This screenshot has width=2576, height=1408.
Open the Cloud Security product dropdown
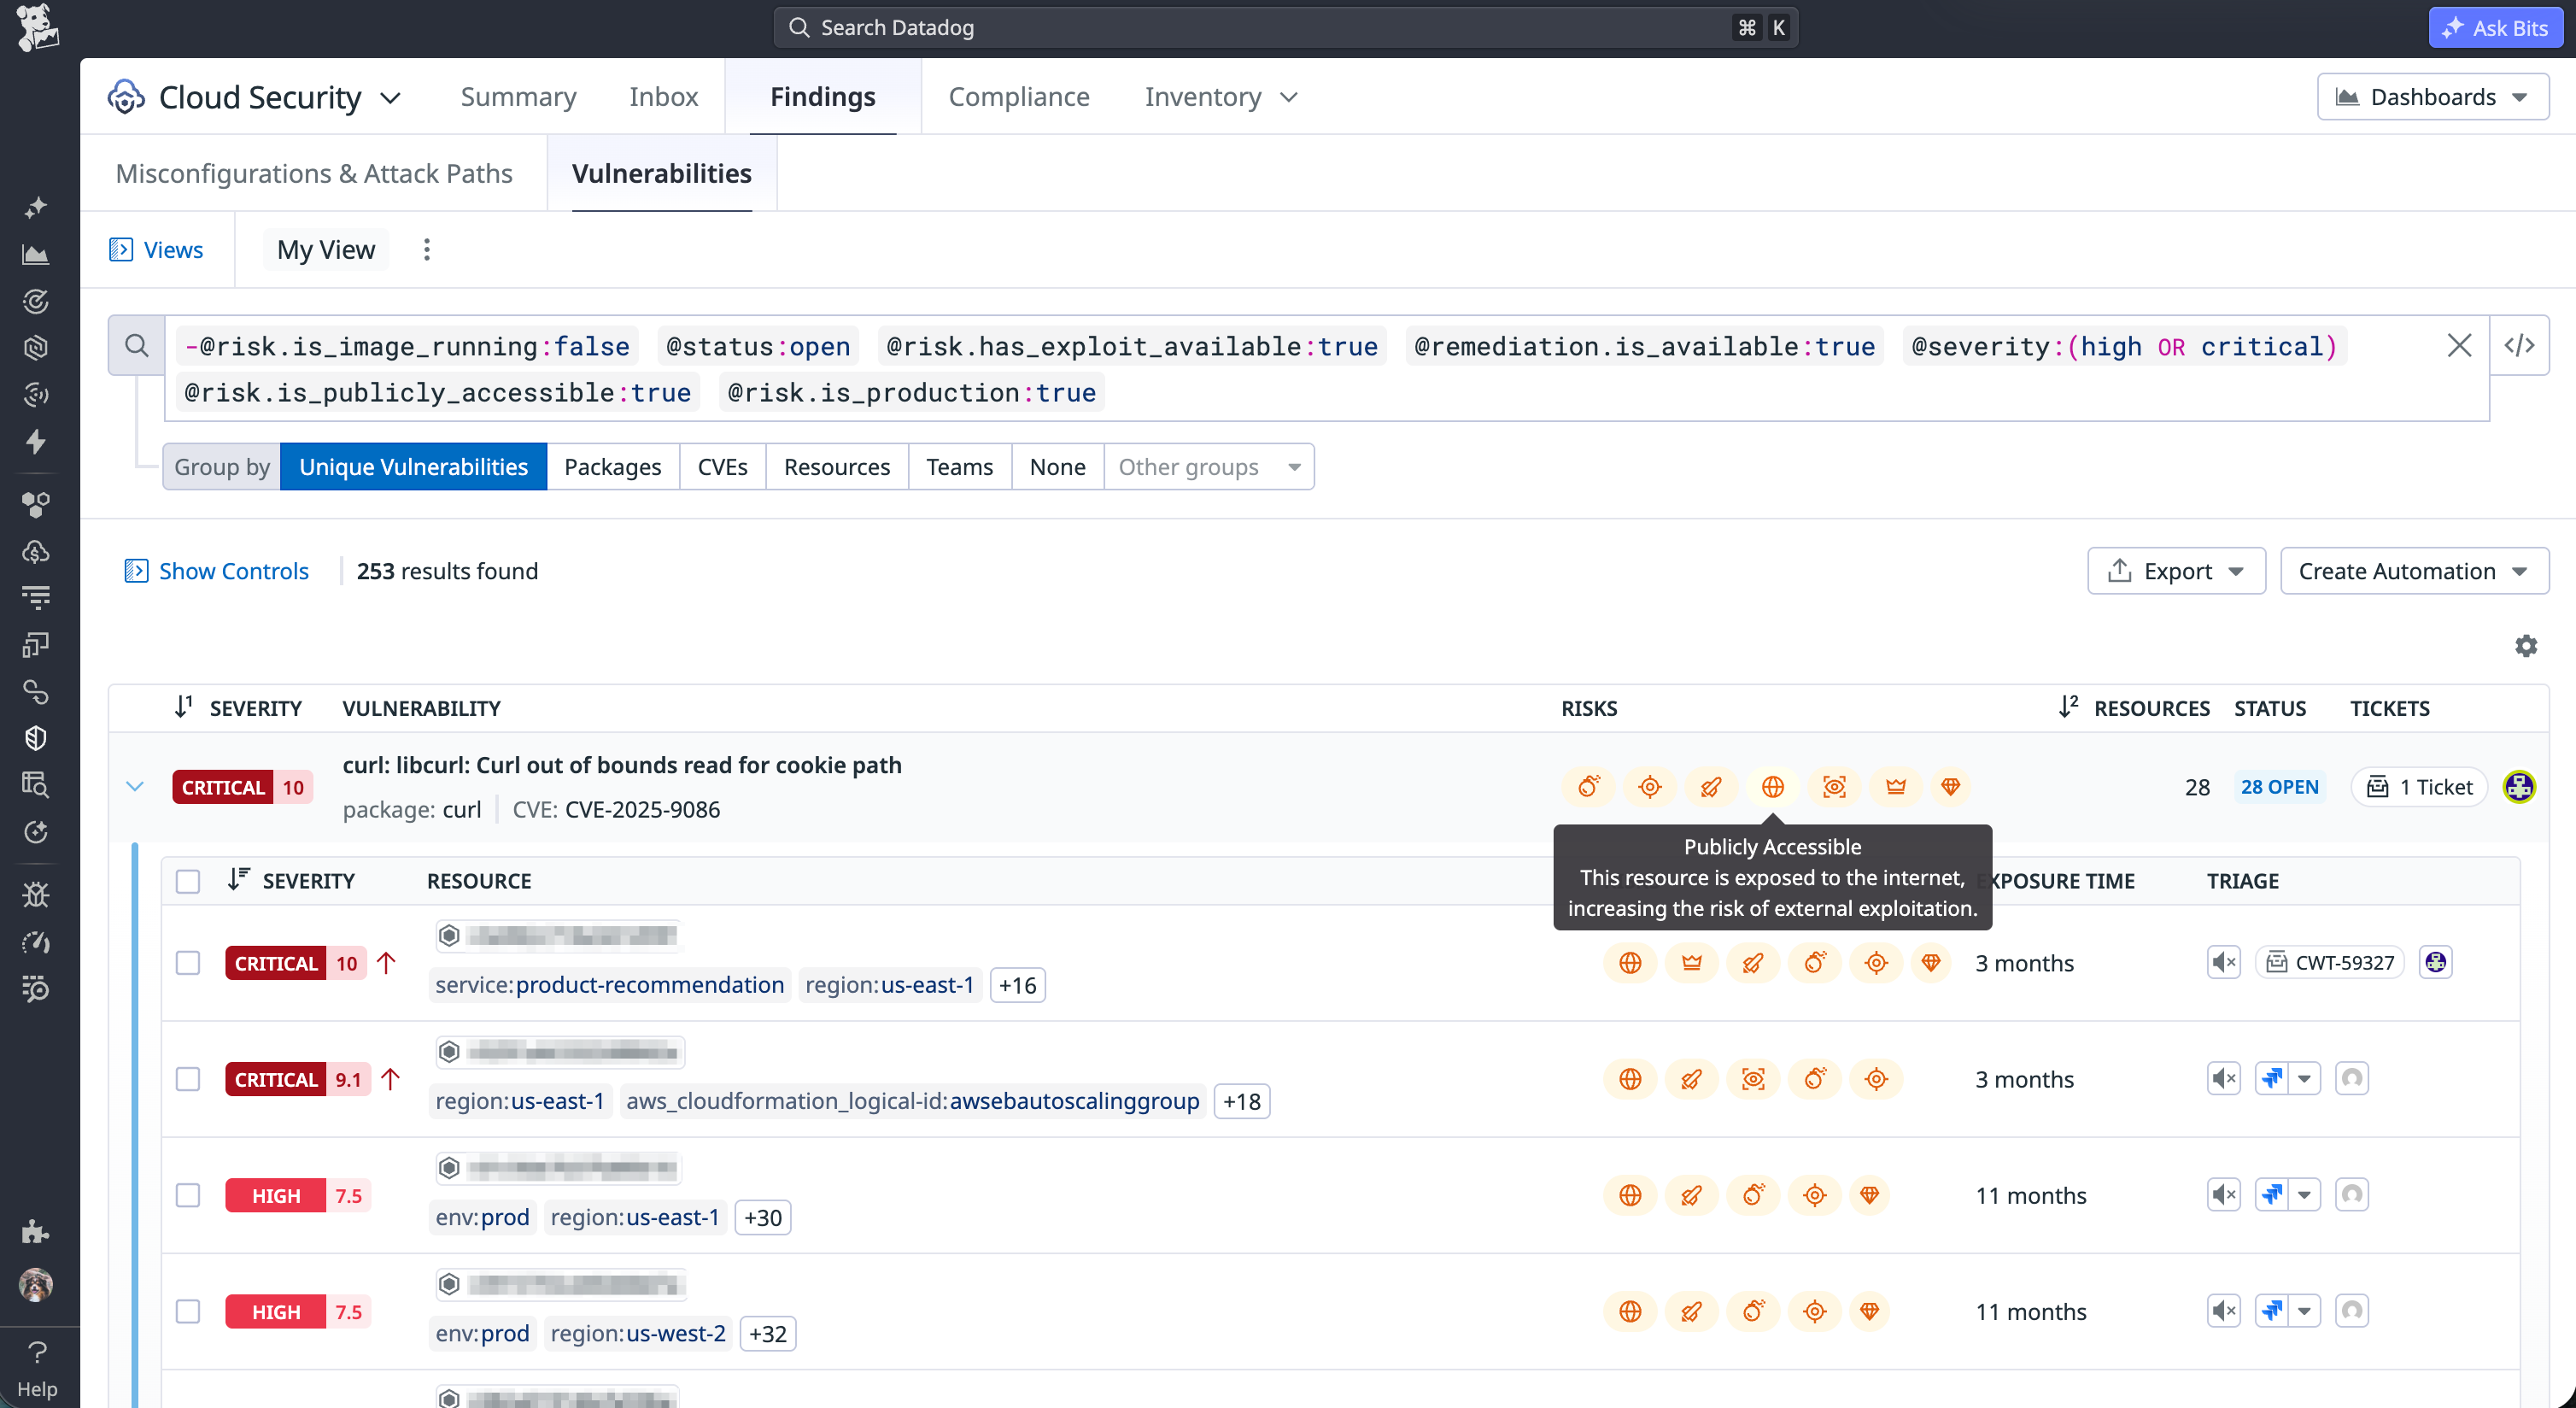[255, 97]
